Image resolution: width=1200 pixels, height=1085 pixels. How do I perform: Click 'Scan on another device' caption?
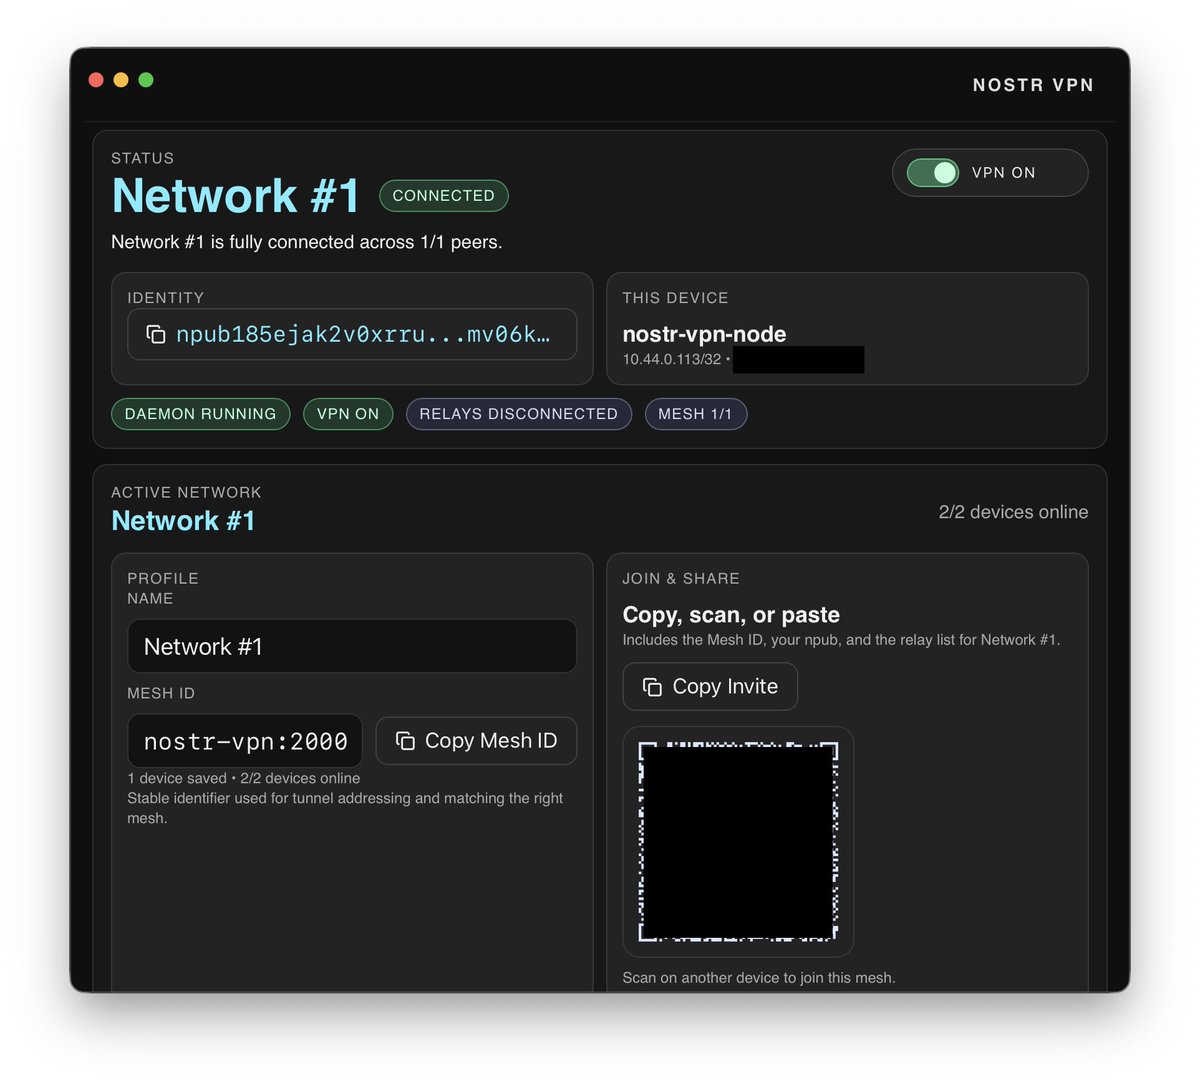(758, 978)
